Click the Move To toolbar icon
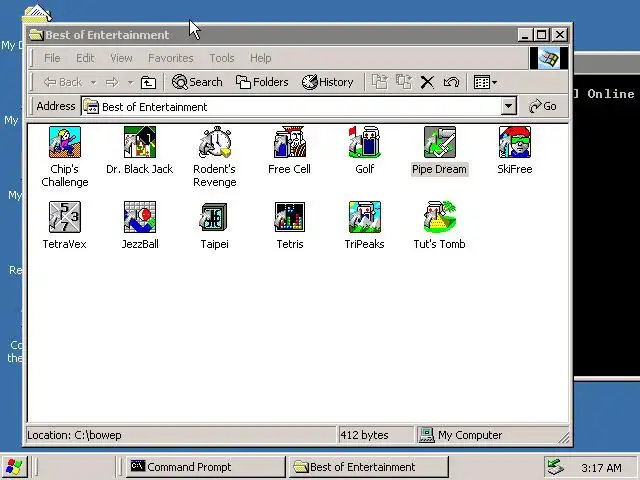This screenshot has height=480, width=640. (x=379, y=82)
